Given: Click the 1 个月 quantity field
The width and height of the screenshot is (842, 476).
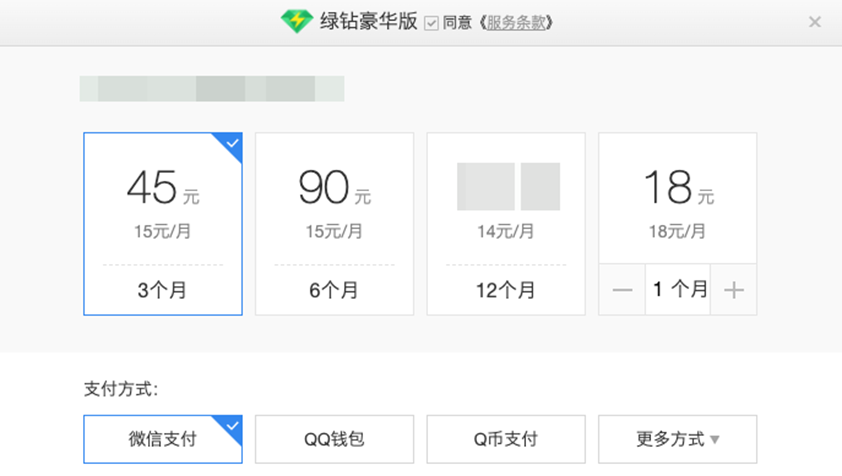Looking at the screenshot, I should click(x=678, y=290).
